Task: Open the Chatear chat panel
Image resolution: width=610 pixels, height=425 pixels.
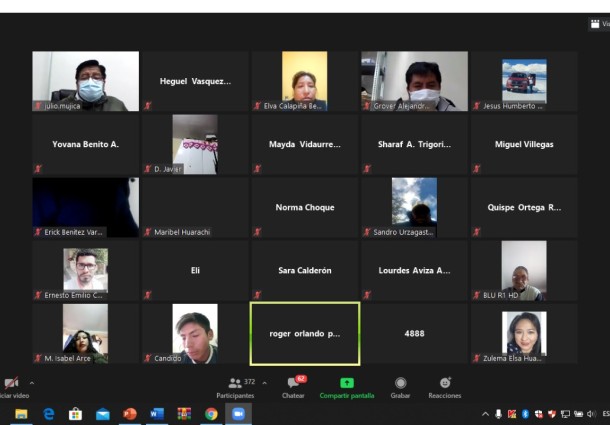Action: [293, 386]
